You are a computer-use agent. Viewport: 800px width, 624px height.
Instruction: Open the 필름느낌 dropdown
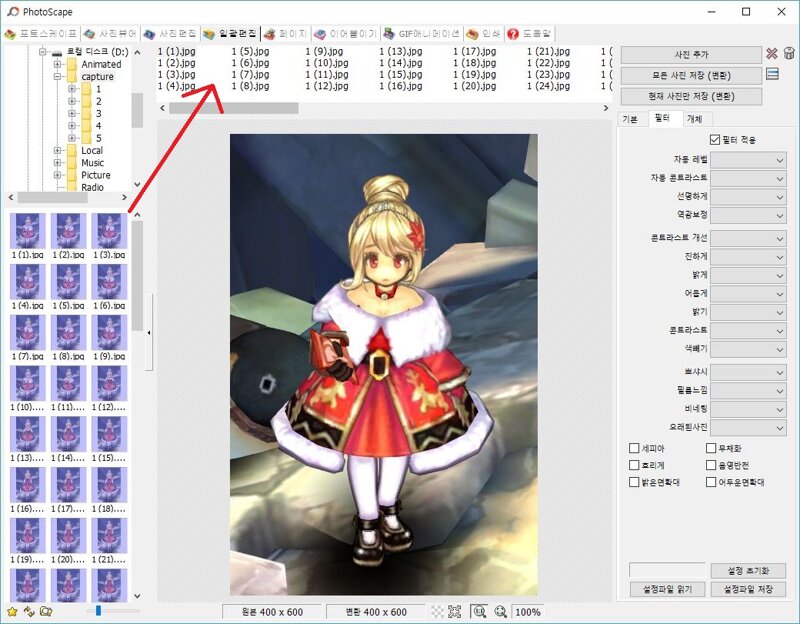coord(748,390)
